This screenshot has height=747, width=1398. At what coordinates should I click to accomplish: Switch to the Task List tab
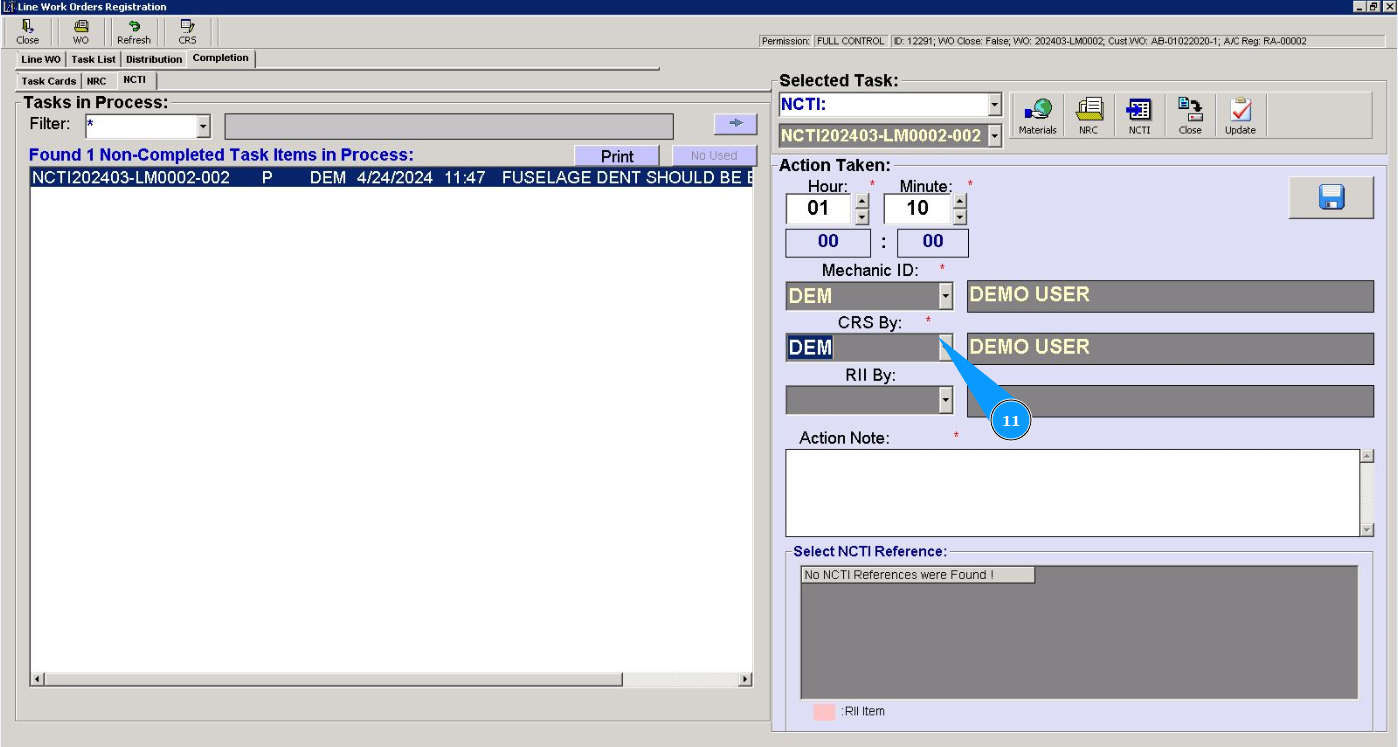pos(93,59)
